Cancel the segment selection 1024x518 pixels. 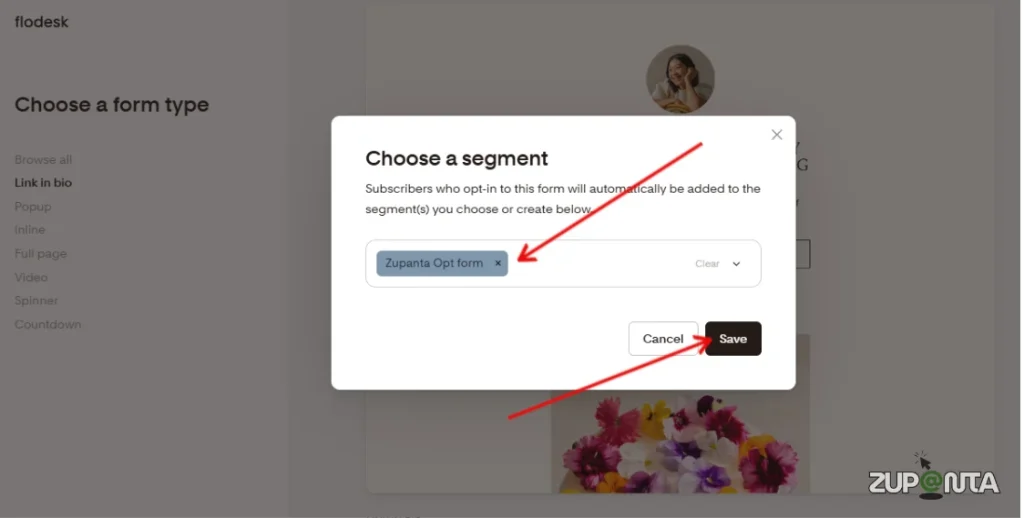[x=663, y=338]
